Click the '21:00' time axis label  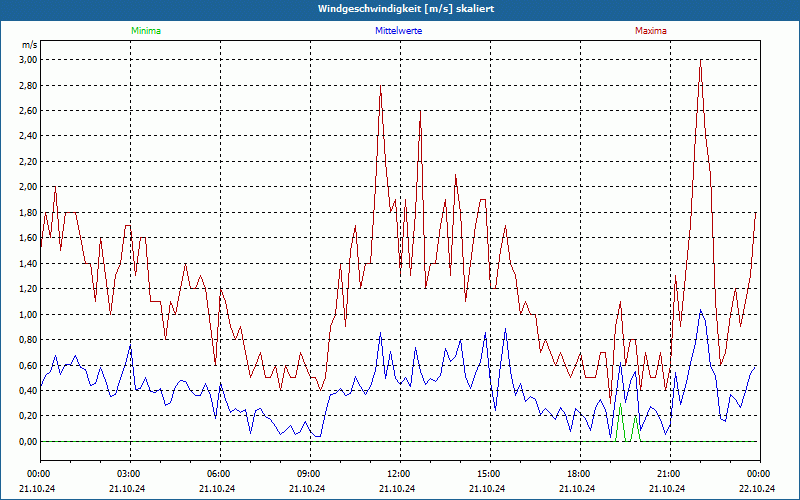coord(670,474)
